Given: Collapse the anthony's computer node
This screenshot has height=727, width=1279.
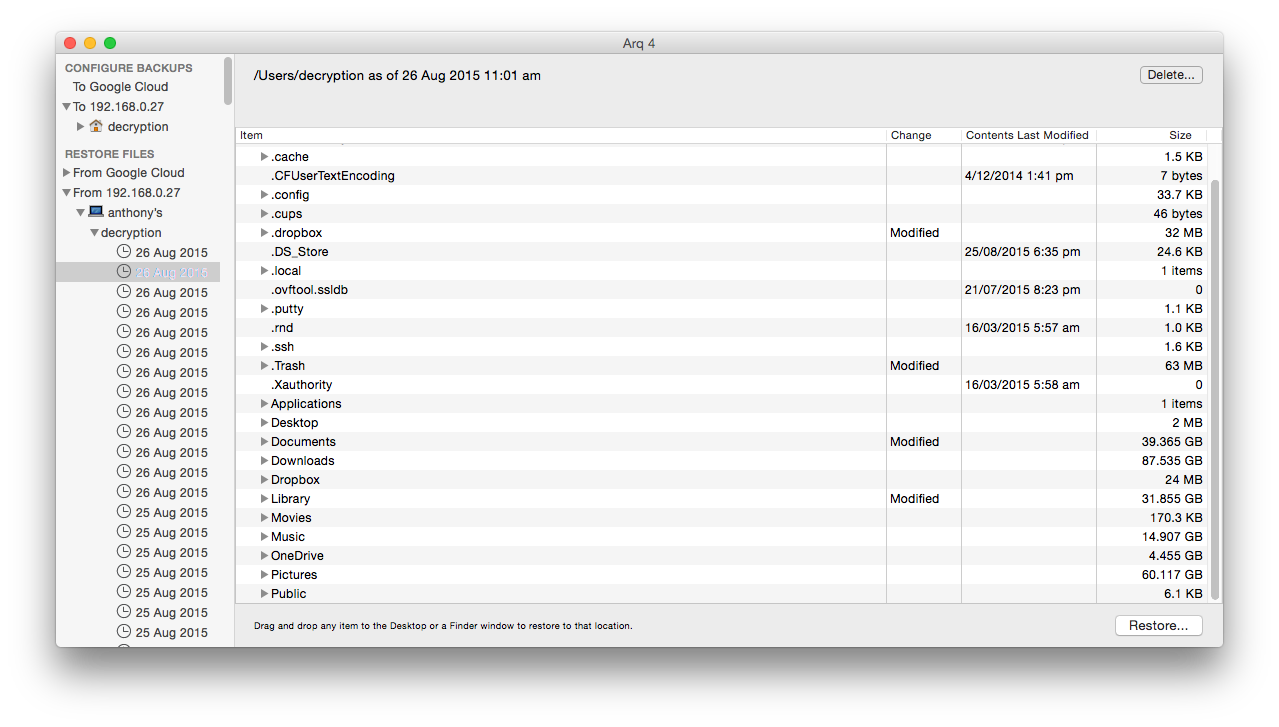Looking at the screenshot, I should point(80,213).
